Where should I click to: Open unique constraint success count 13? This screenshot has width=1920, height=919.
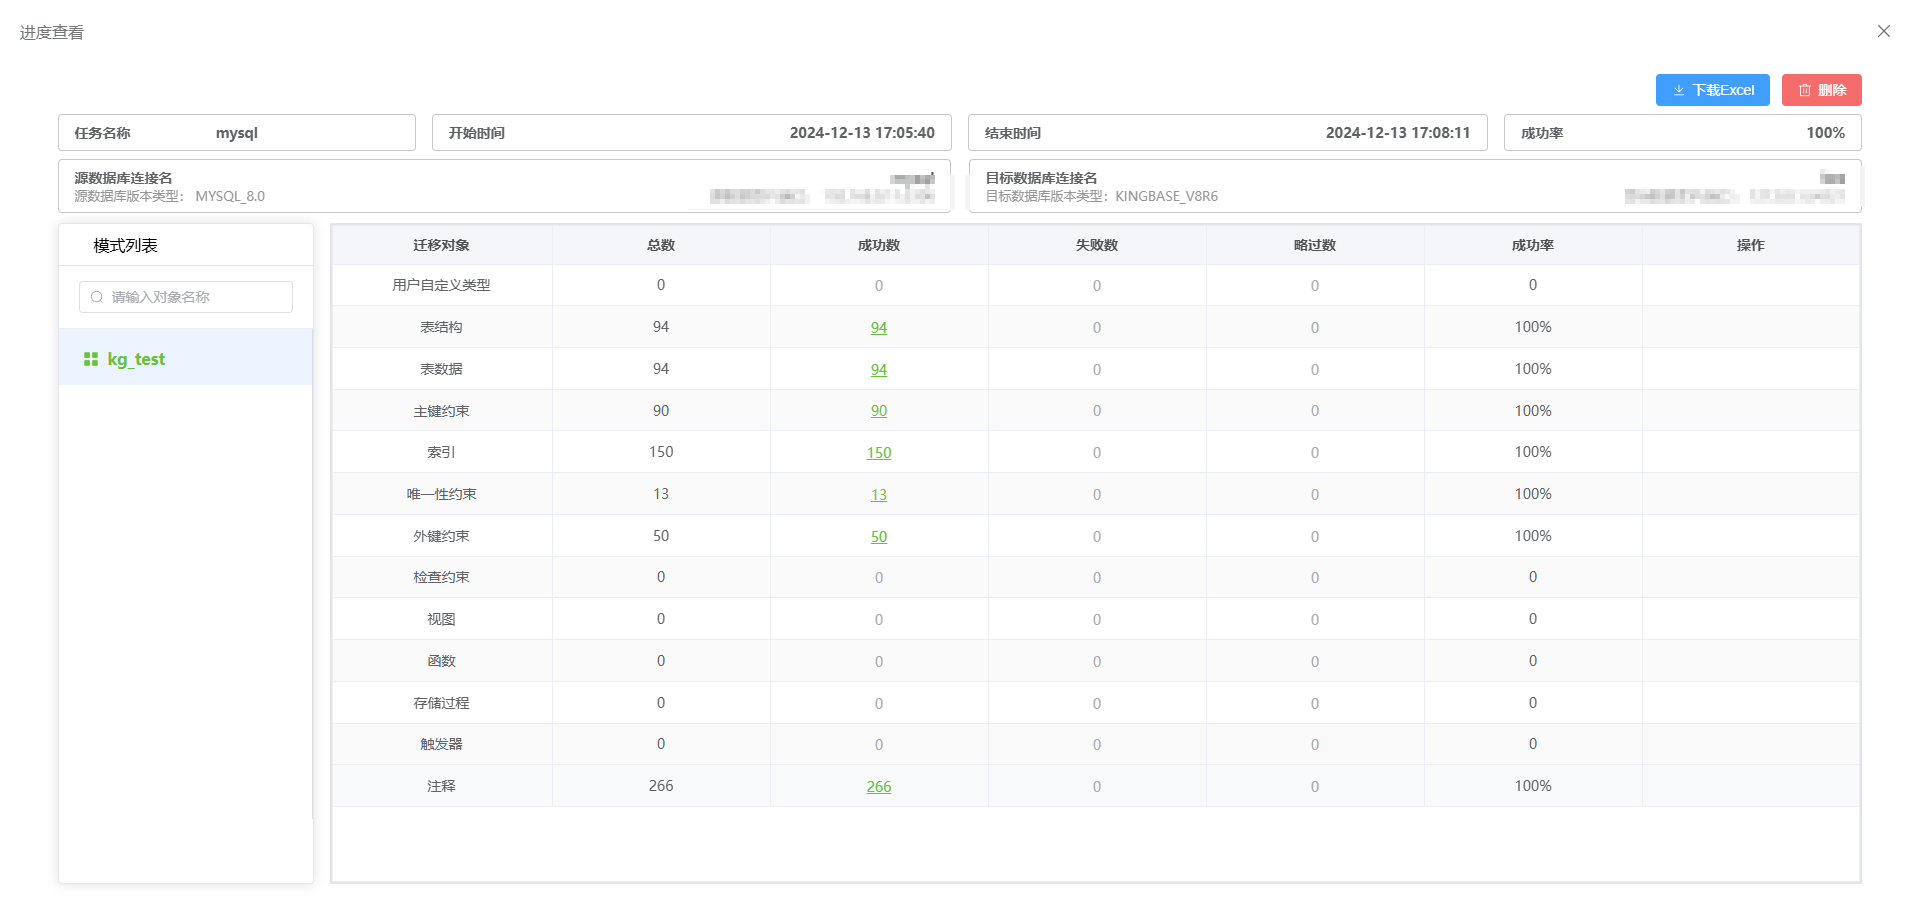pyautogui.click(x=878, y=495)
